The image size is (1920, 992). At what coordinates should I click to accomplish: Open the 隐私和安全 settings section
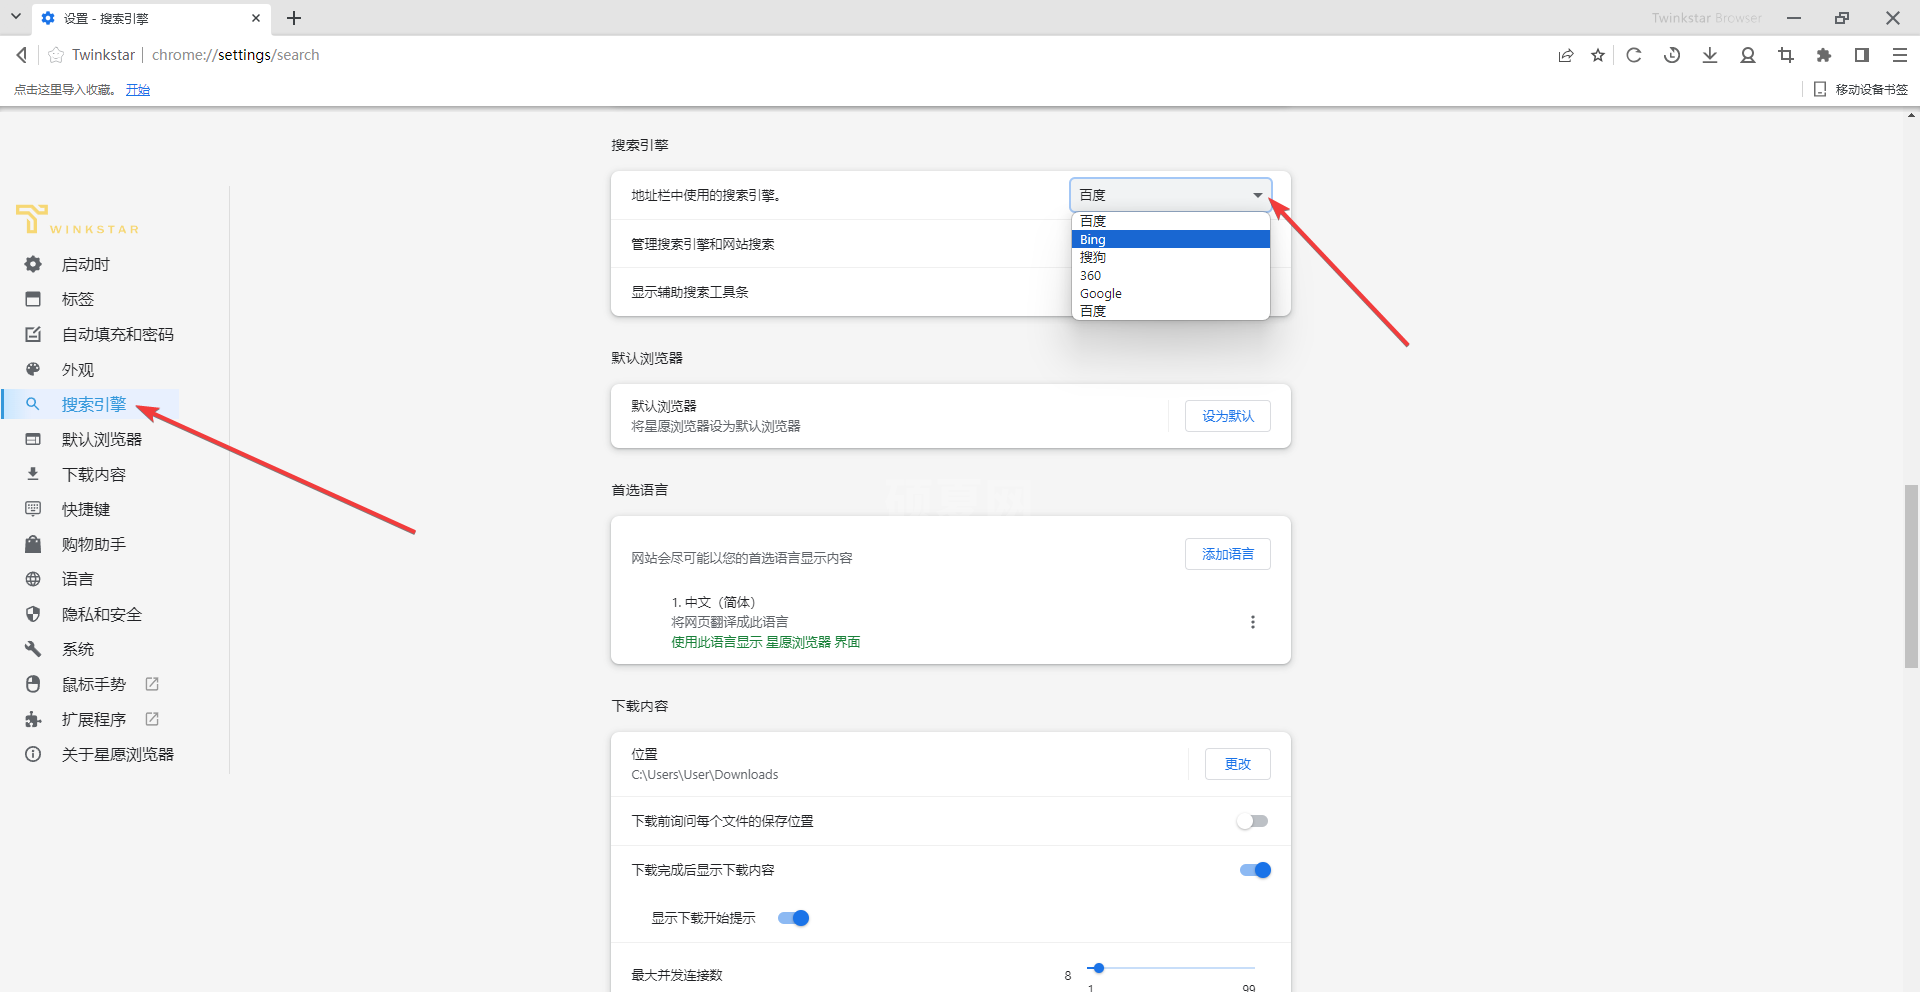tap(102, 614)
